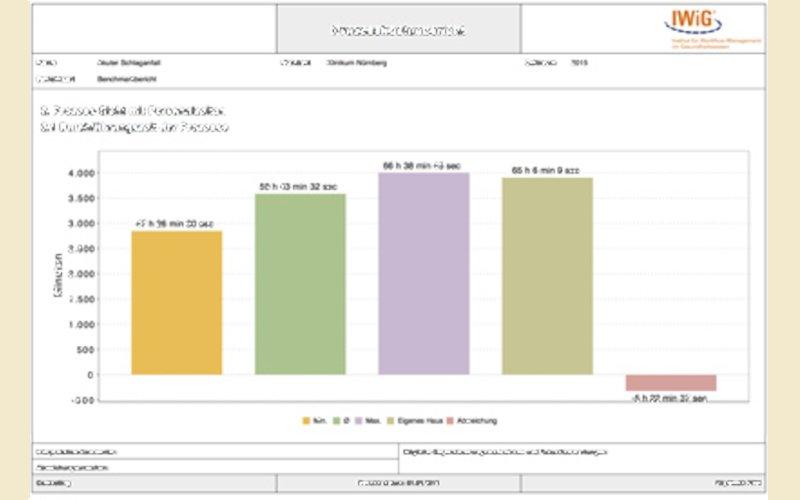Screen dimensions: 800x500
Task: Select the purple Max. bar
Action: pos(423,273)
